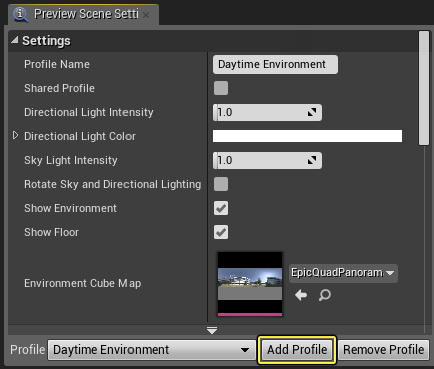Open the EpicQuadPanorama asset dropdown

[343, 273]
